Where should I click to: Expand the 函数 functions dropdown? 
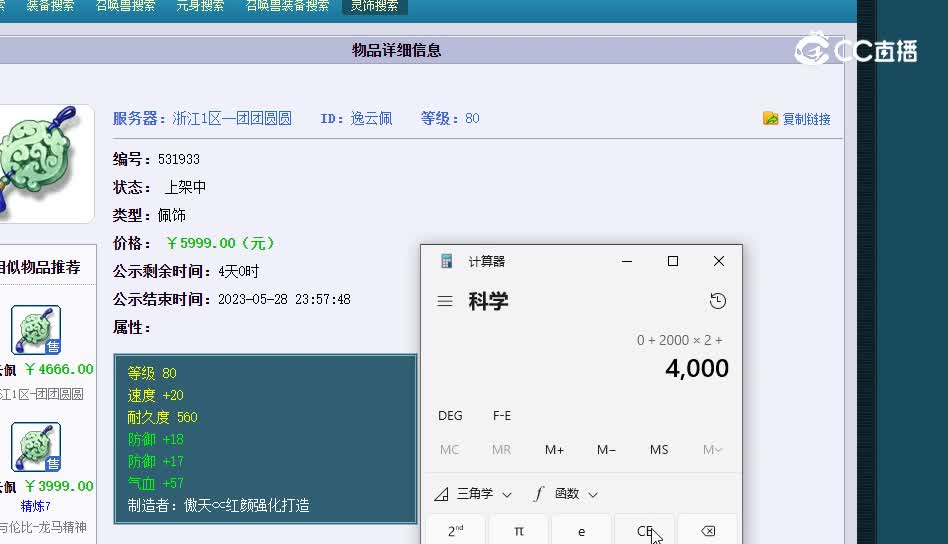566,494
